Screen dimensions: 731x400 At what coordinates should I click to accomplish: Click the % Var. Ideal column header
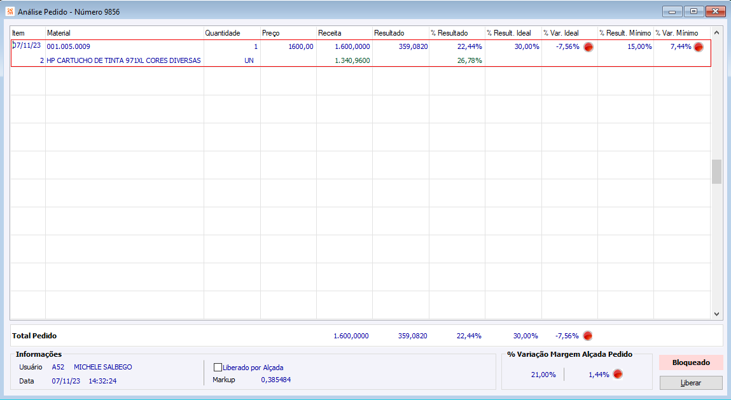point(569,33)
